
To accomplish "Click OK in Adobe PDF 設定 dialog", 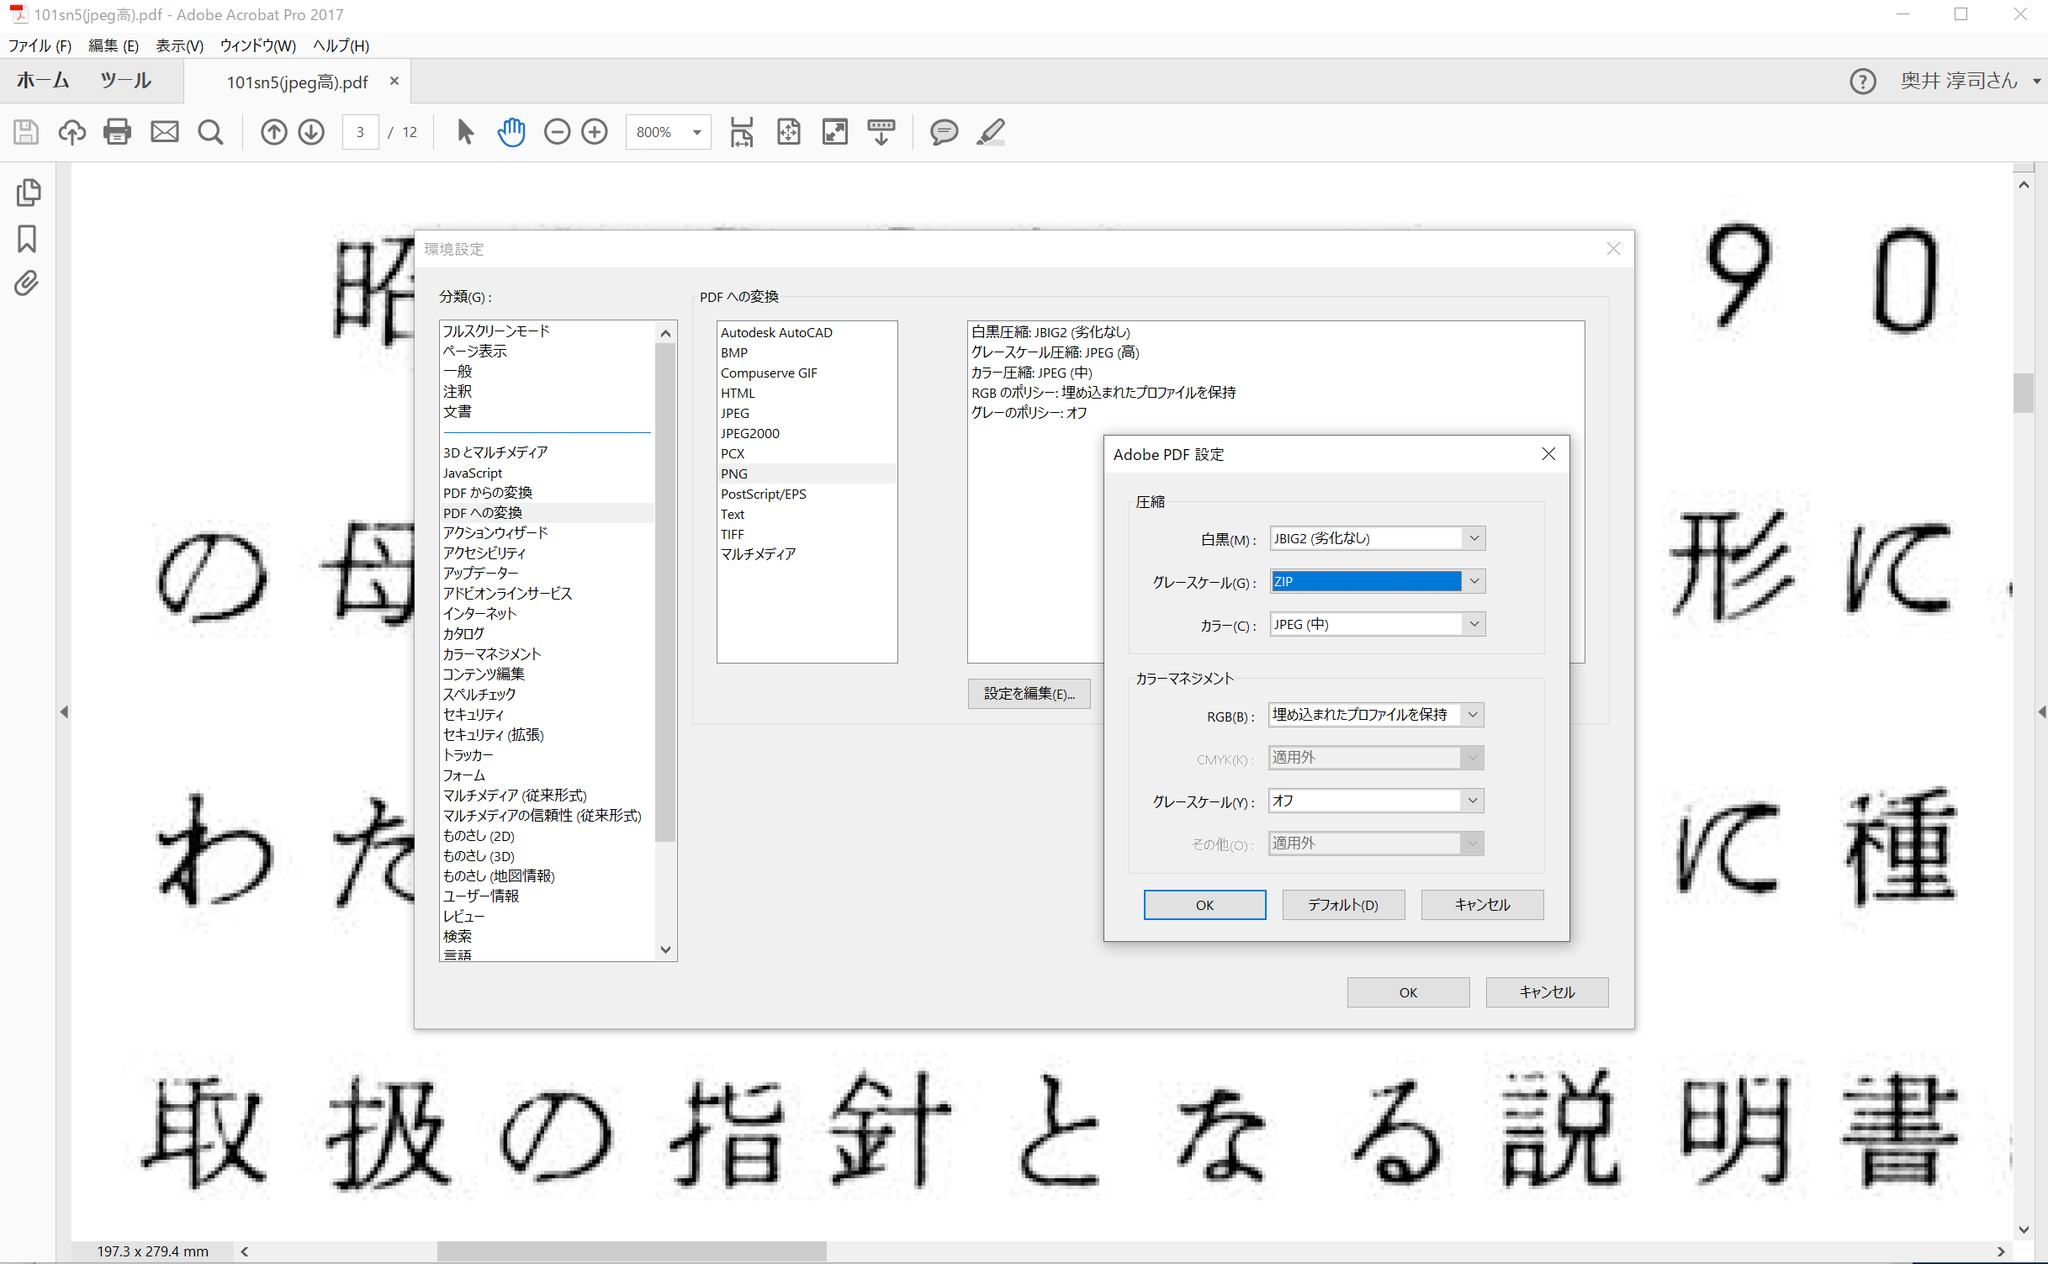I will pos(1204,905).
